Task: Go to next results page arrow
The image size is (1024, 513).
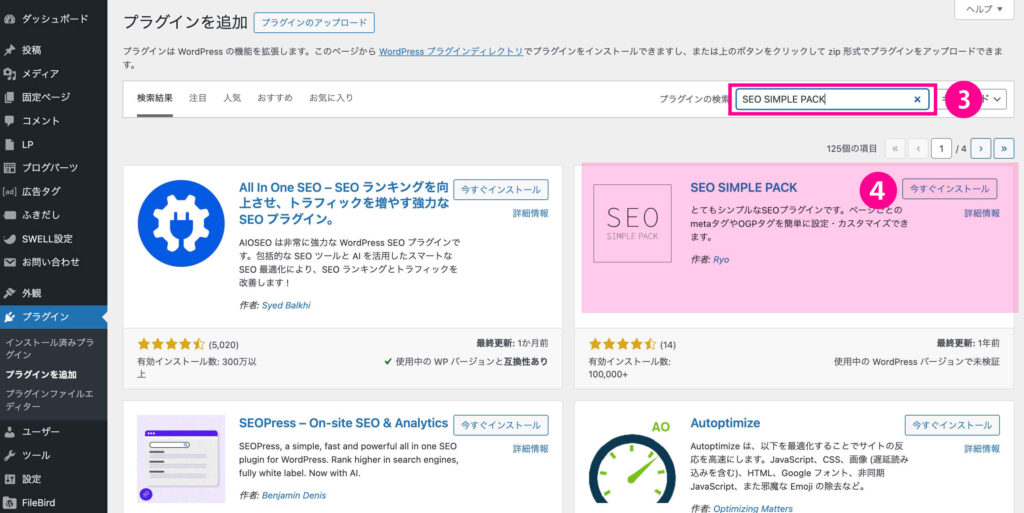Action: click(980, 148)
